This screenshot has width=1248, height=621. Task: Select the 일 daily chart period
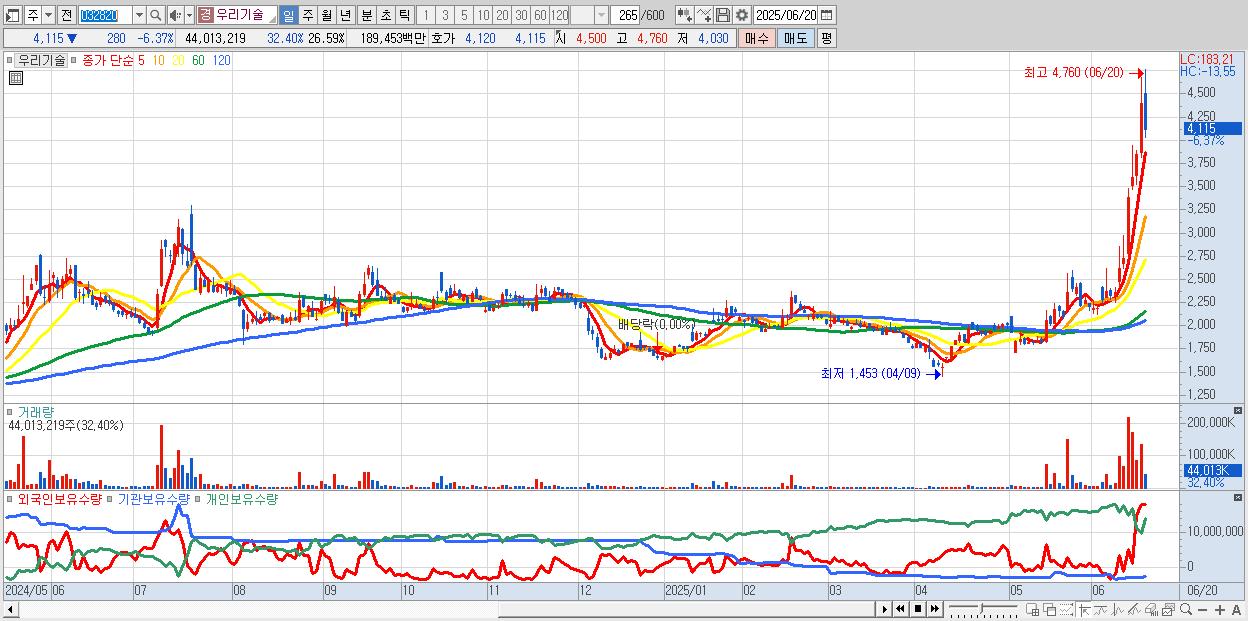point(288,15)
